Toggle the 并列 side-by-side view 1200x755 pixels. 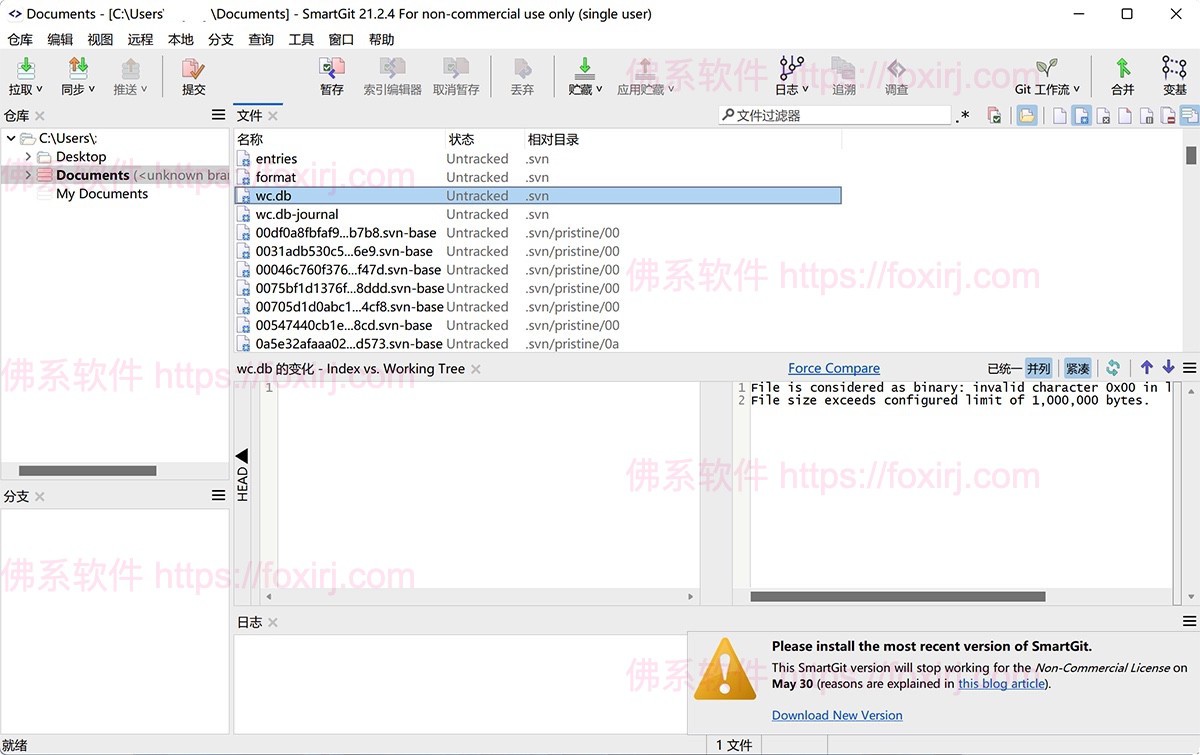click(x=1038, y=368)
